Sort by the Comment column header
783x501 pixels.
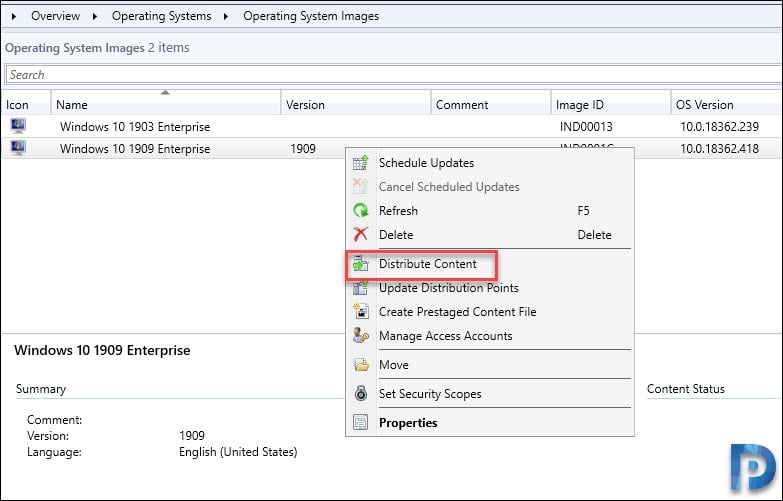491,104
